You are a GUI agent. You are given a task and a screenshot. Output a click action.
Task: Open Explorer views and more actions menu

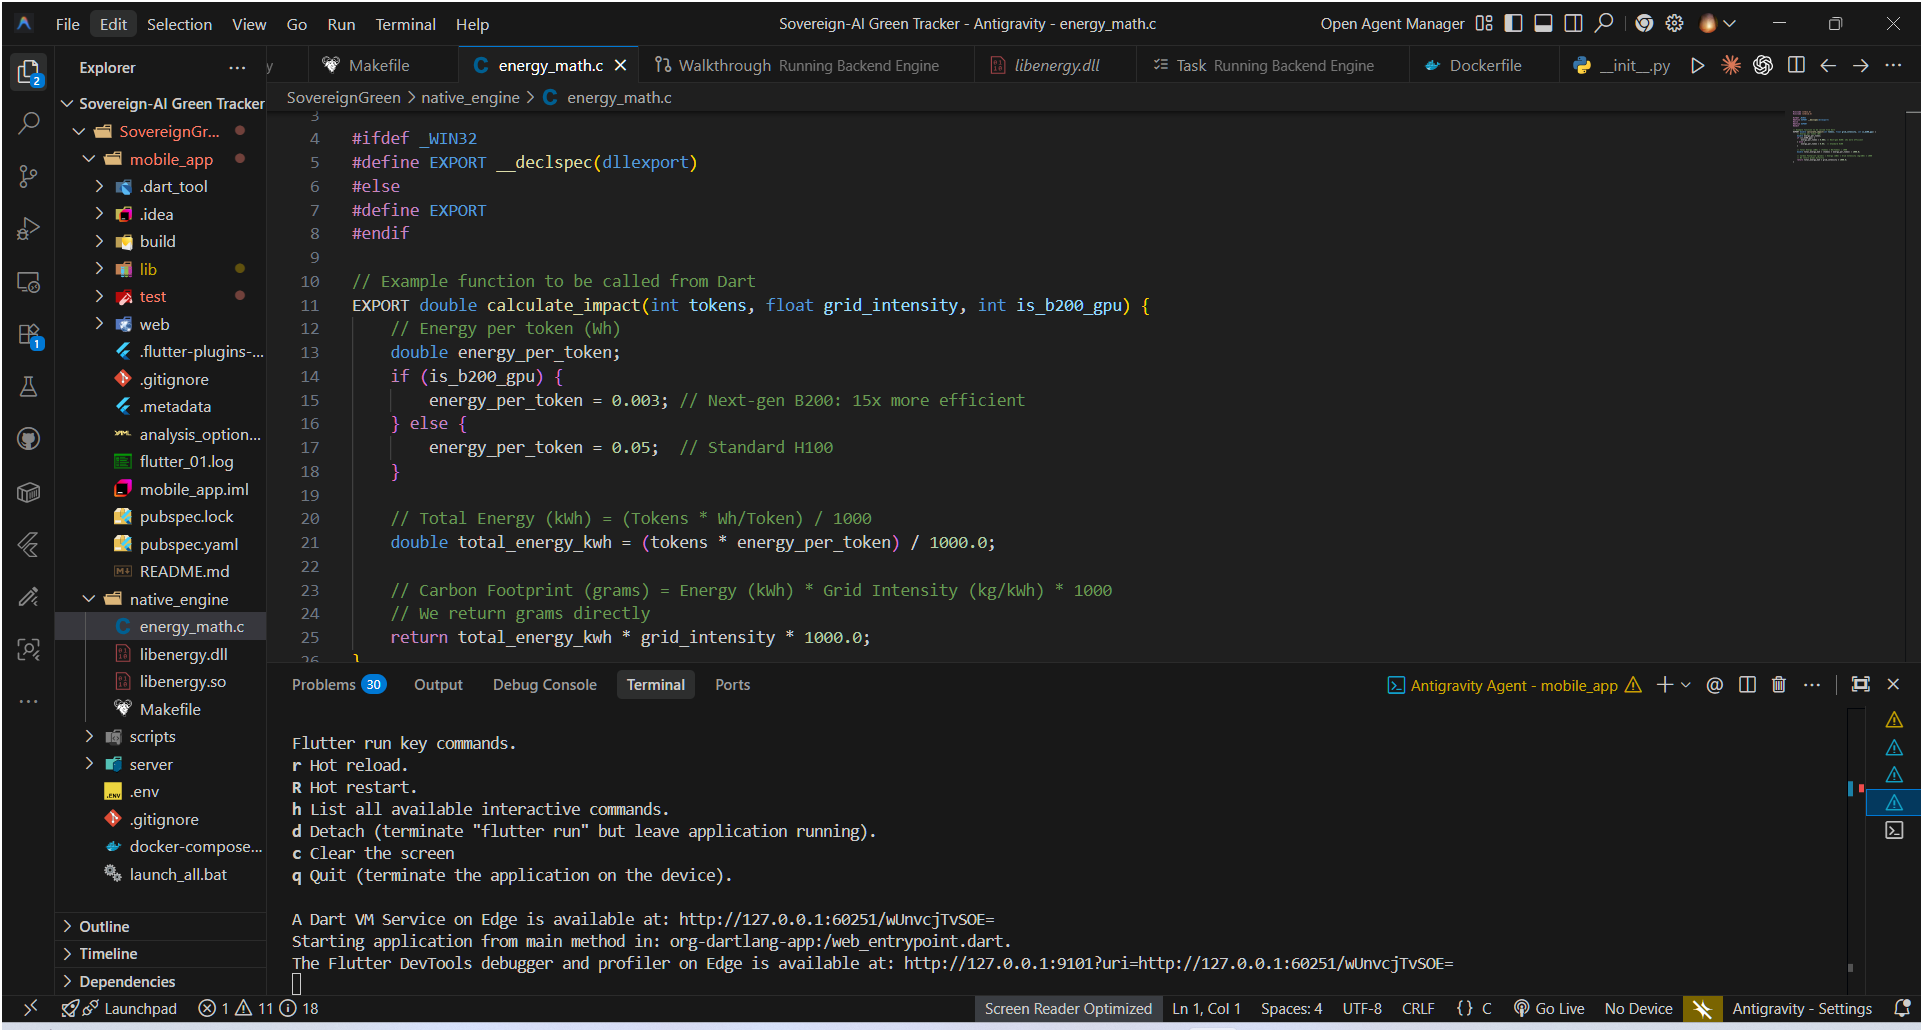(237, 68)
